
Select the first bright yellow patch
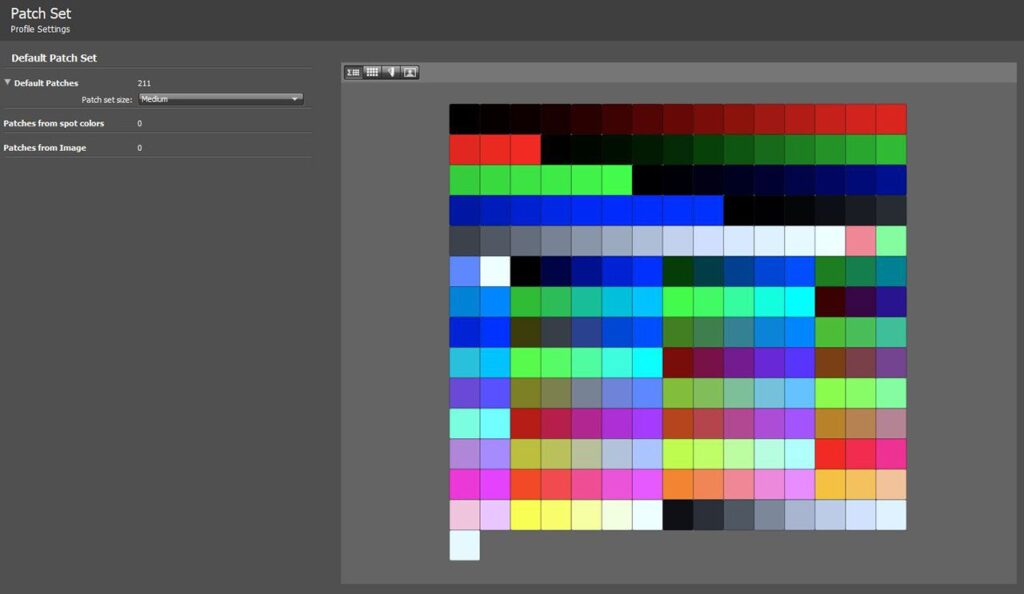click(525, 515)
